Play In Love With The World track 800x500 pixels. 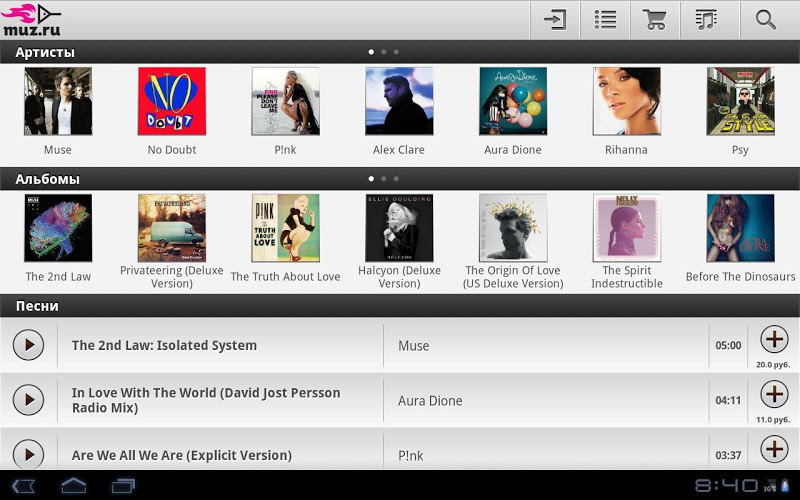29,400
